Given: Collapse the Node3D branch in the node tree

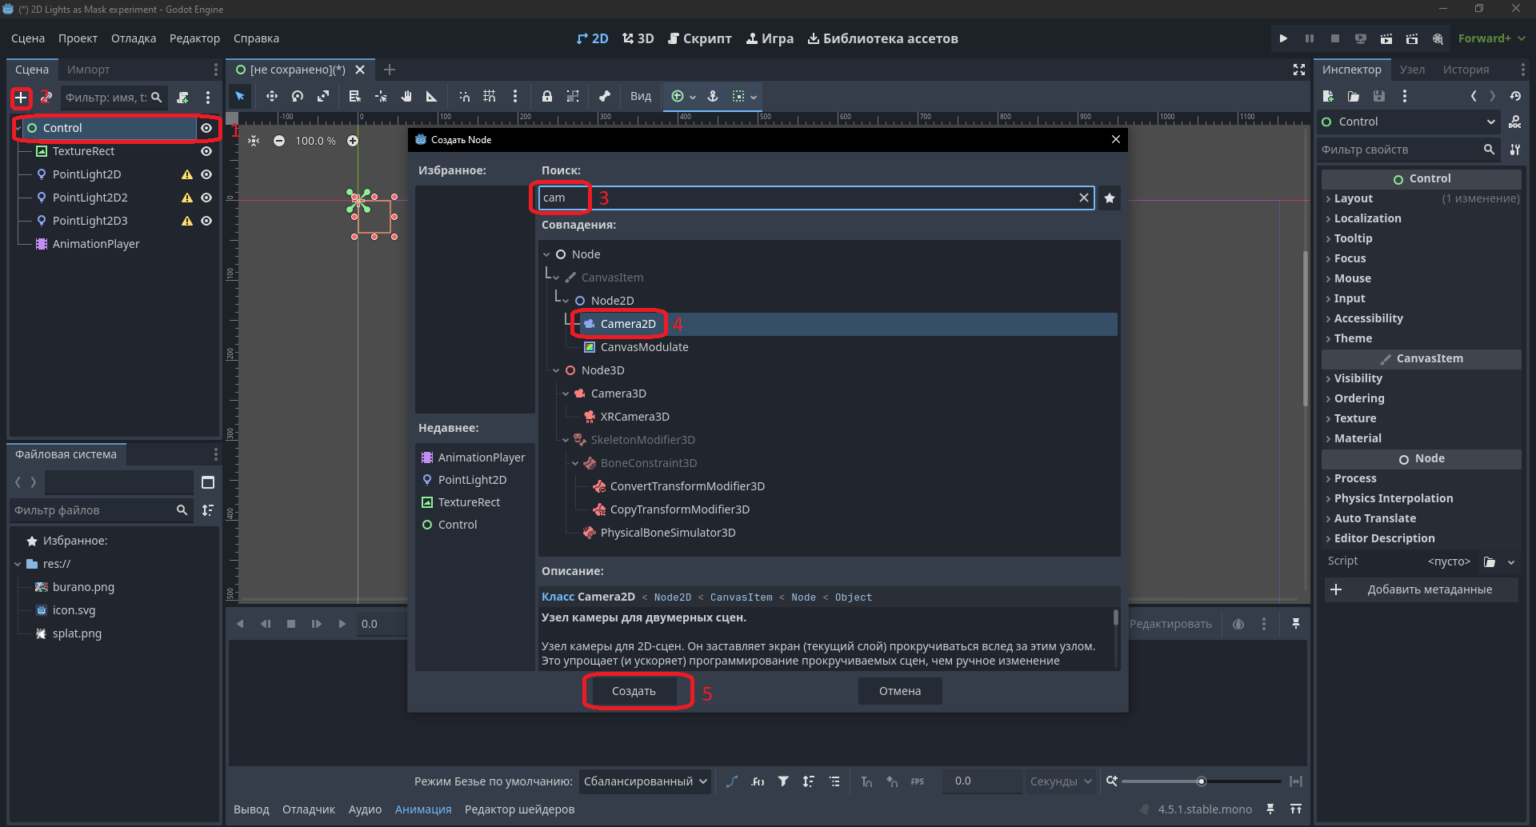Looking at the screenshot, I should click(556, 370).
